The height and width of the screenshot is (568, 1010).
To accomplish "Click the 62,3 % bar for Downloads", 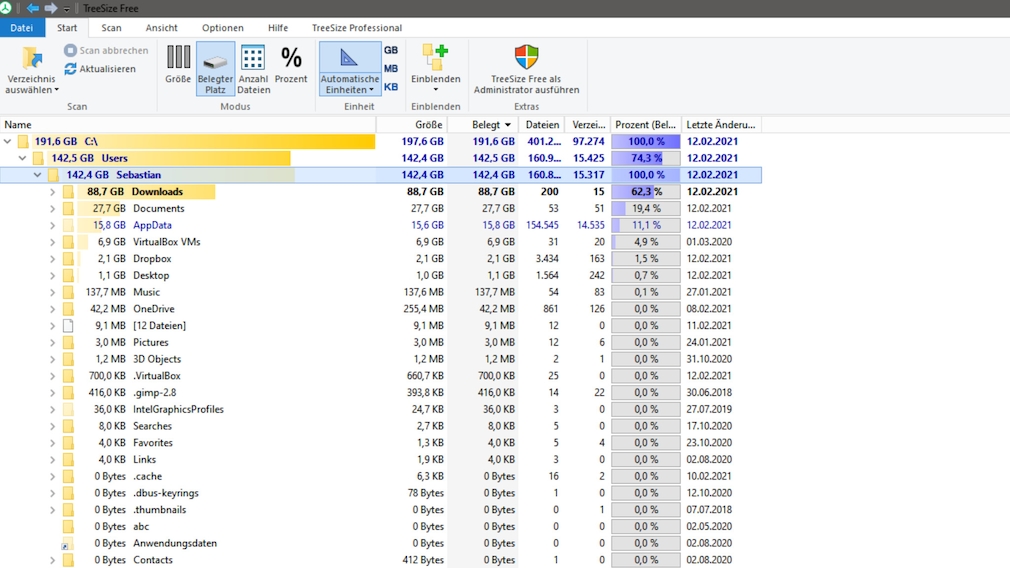I will [x=645, y=191].
